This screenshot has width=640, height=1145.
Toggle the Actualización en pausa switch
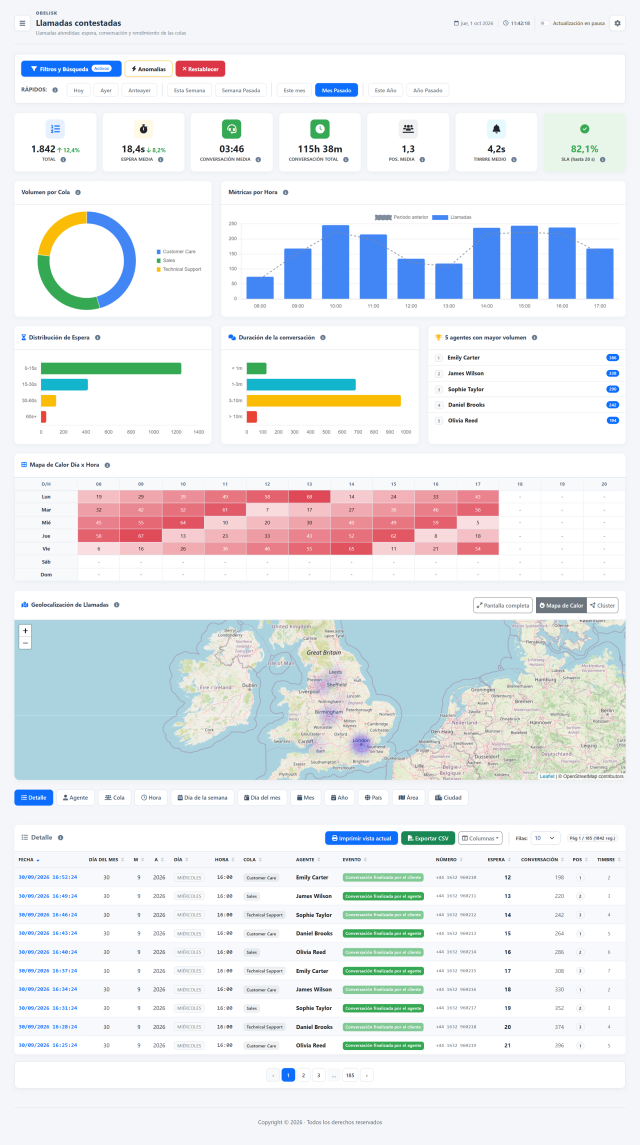(544, 23)
